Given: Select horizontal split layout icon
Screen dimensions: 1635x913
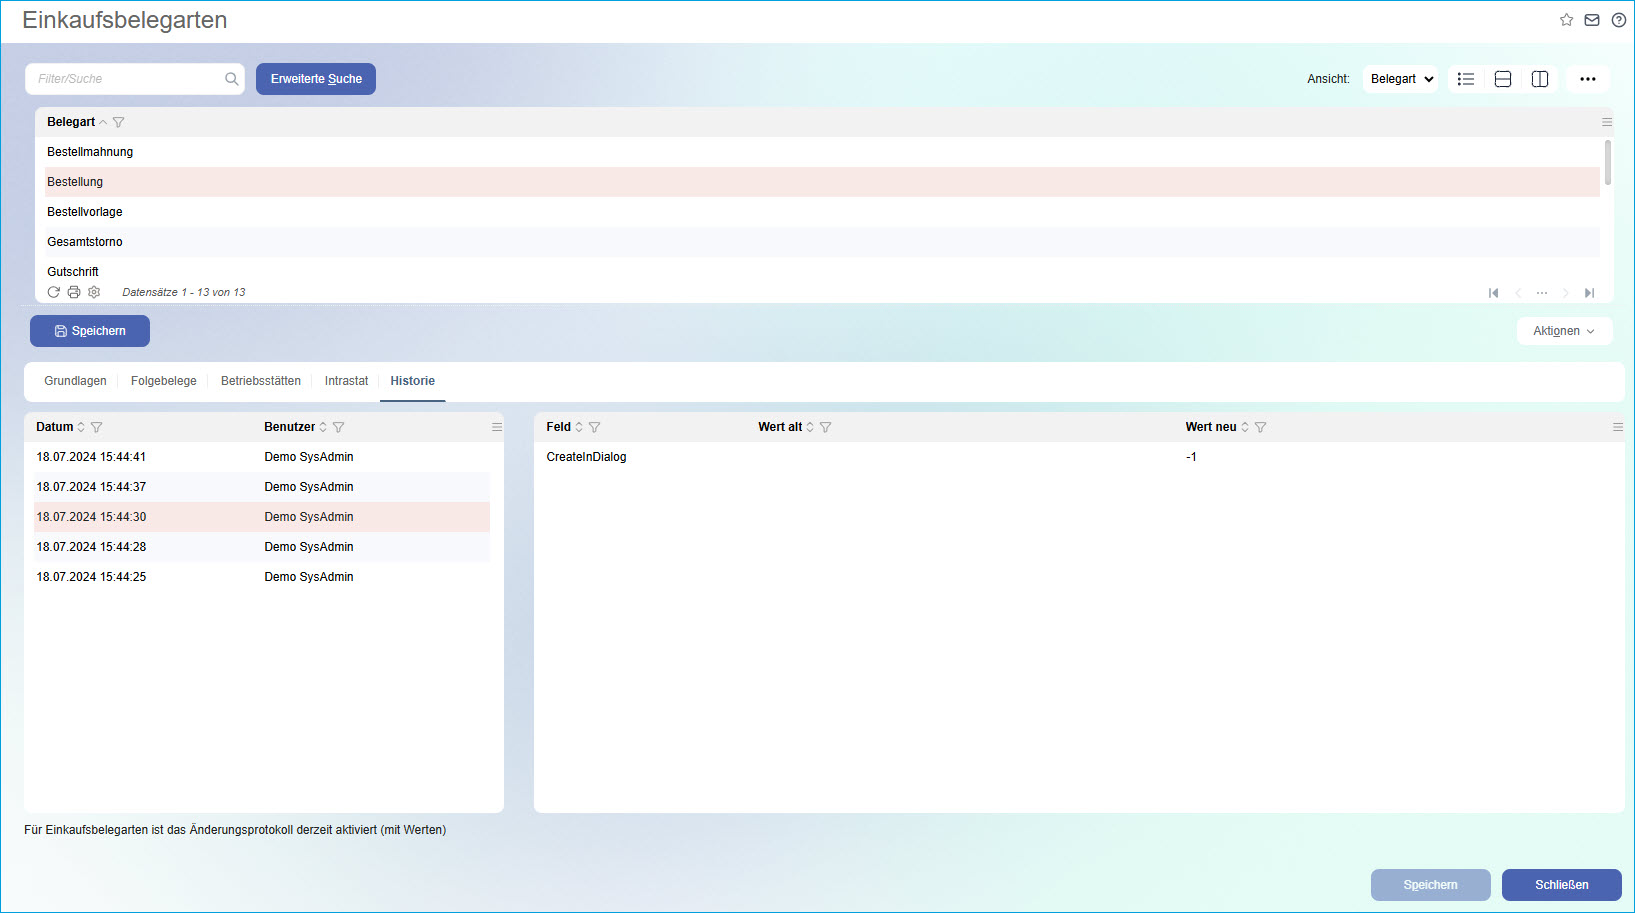Looking at the screenshot, I should [x=1502, y=79].
